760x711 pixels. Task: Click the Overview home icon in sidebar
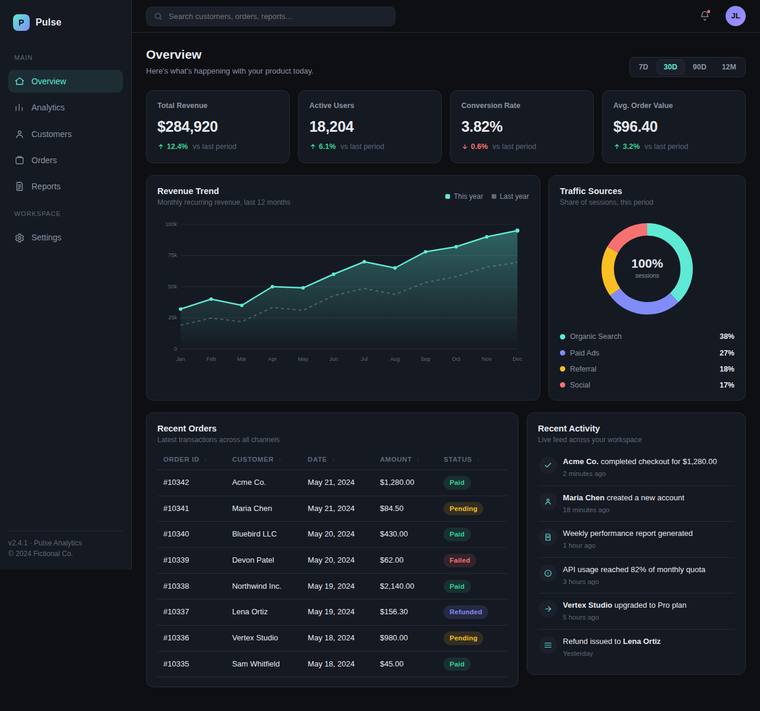(19, 81)
